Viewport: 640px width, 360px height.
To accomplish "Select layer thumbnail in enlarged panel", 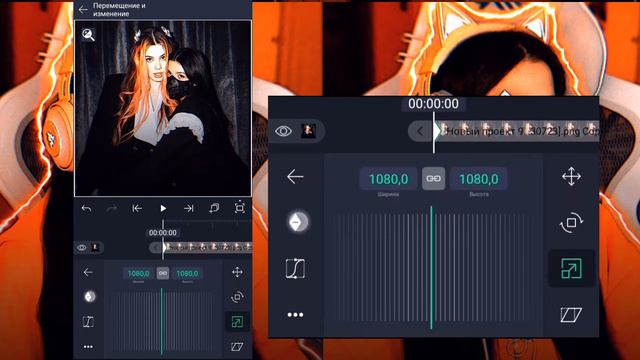I will pyautogui.click(x=309, y=131).
